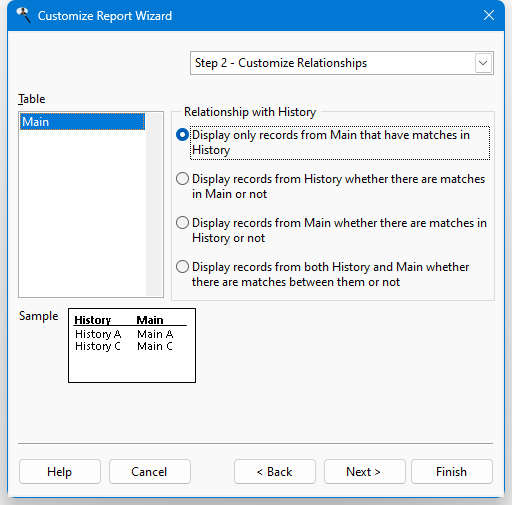Screen dimensions: 512x505
Task: Go to previous step with Back
Action: 275,472
